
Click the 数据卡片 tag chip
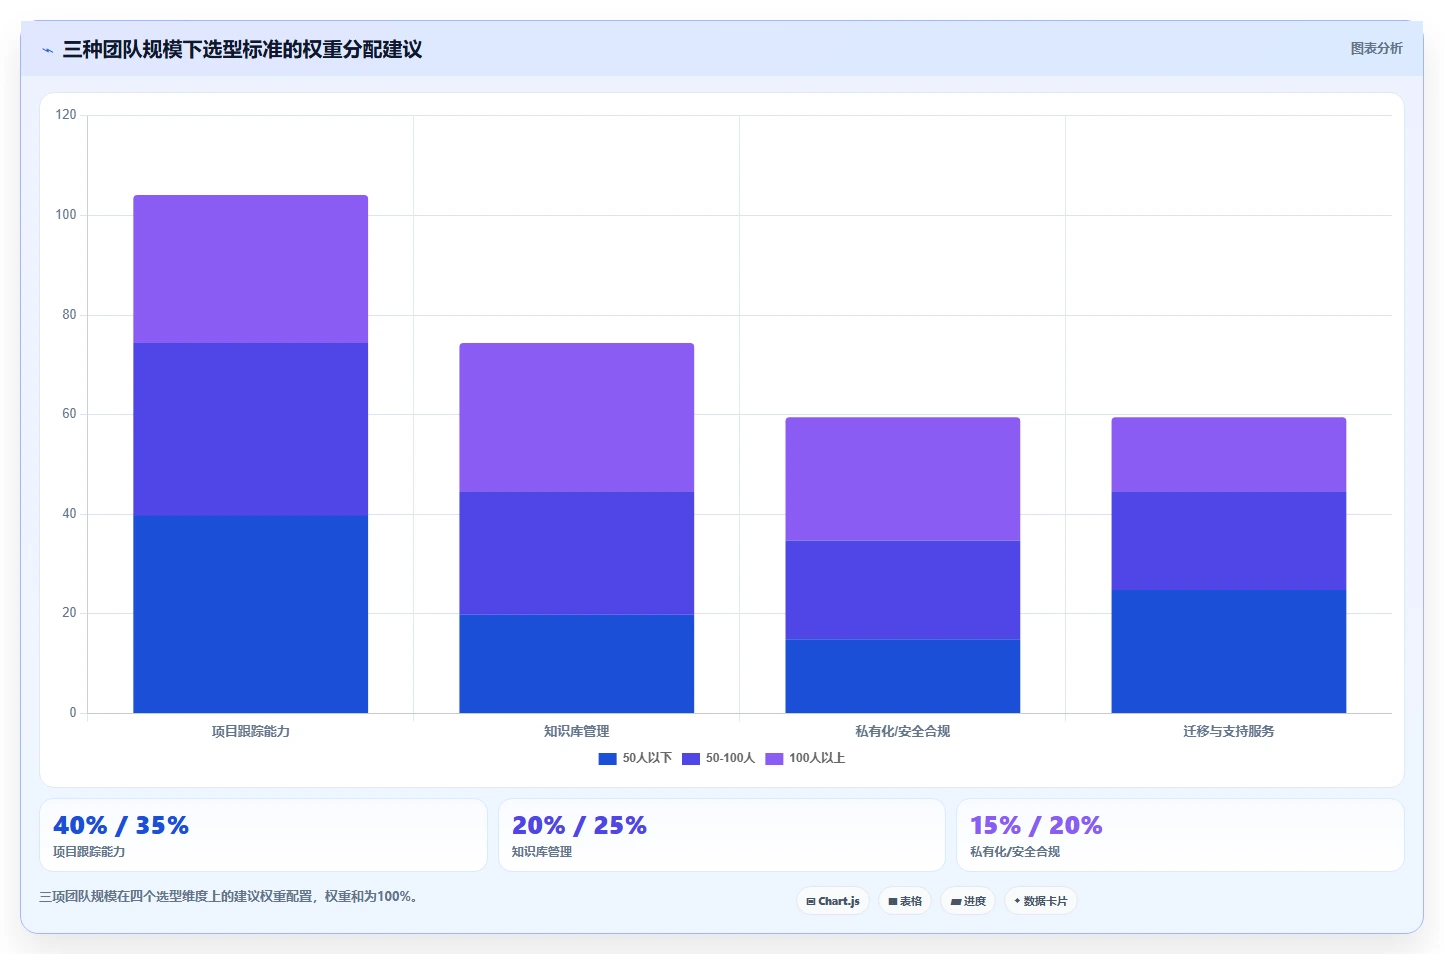(1041, 901)
